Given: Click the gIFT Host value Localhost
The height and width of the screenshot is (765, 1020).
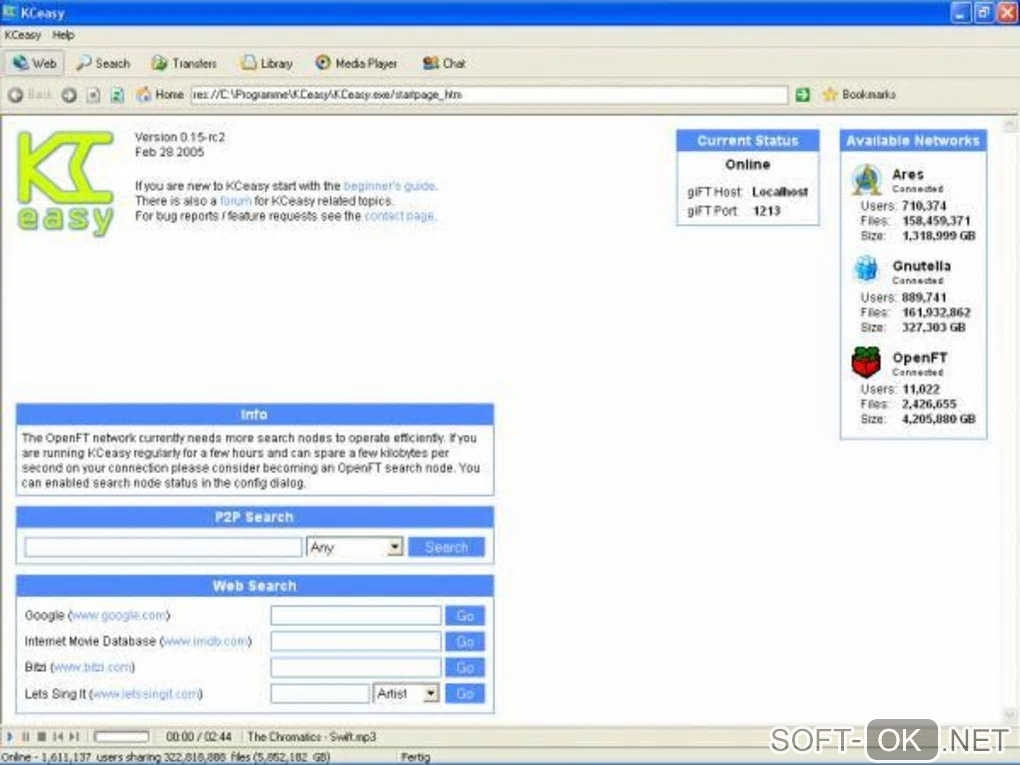Looking at the screenshot, I should click(x=780, y=192).
